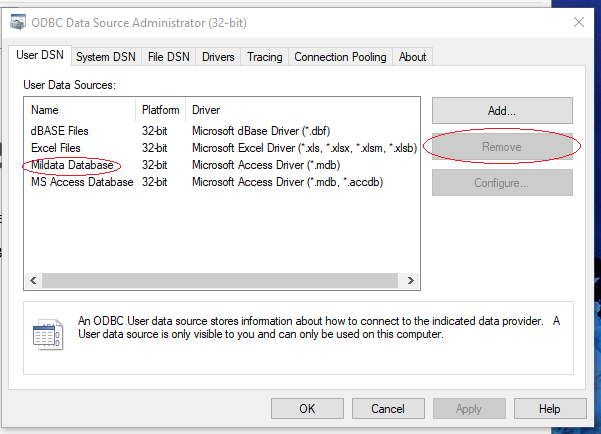Click the Microsoft Access Driver (*.mdb) cell

pyautogui.click(x=266, y=165)
